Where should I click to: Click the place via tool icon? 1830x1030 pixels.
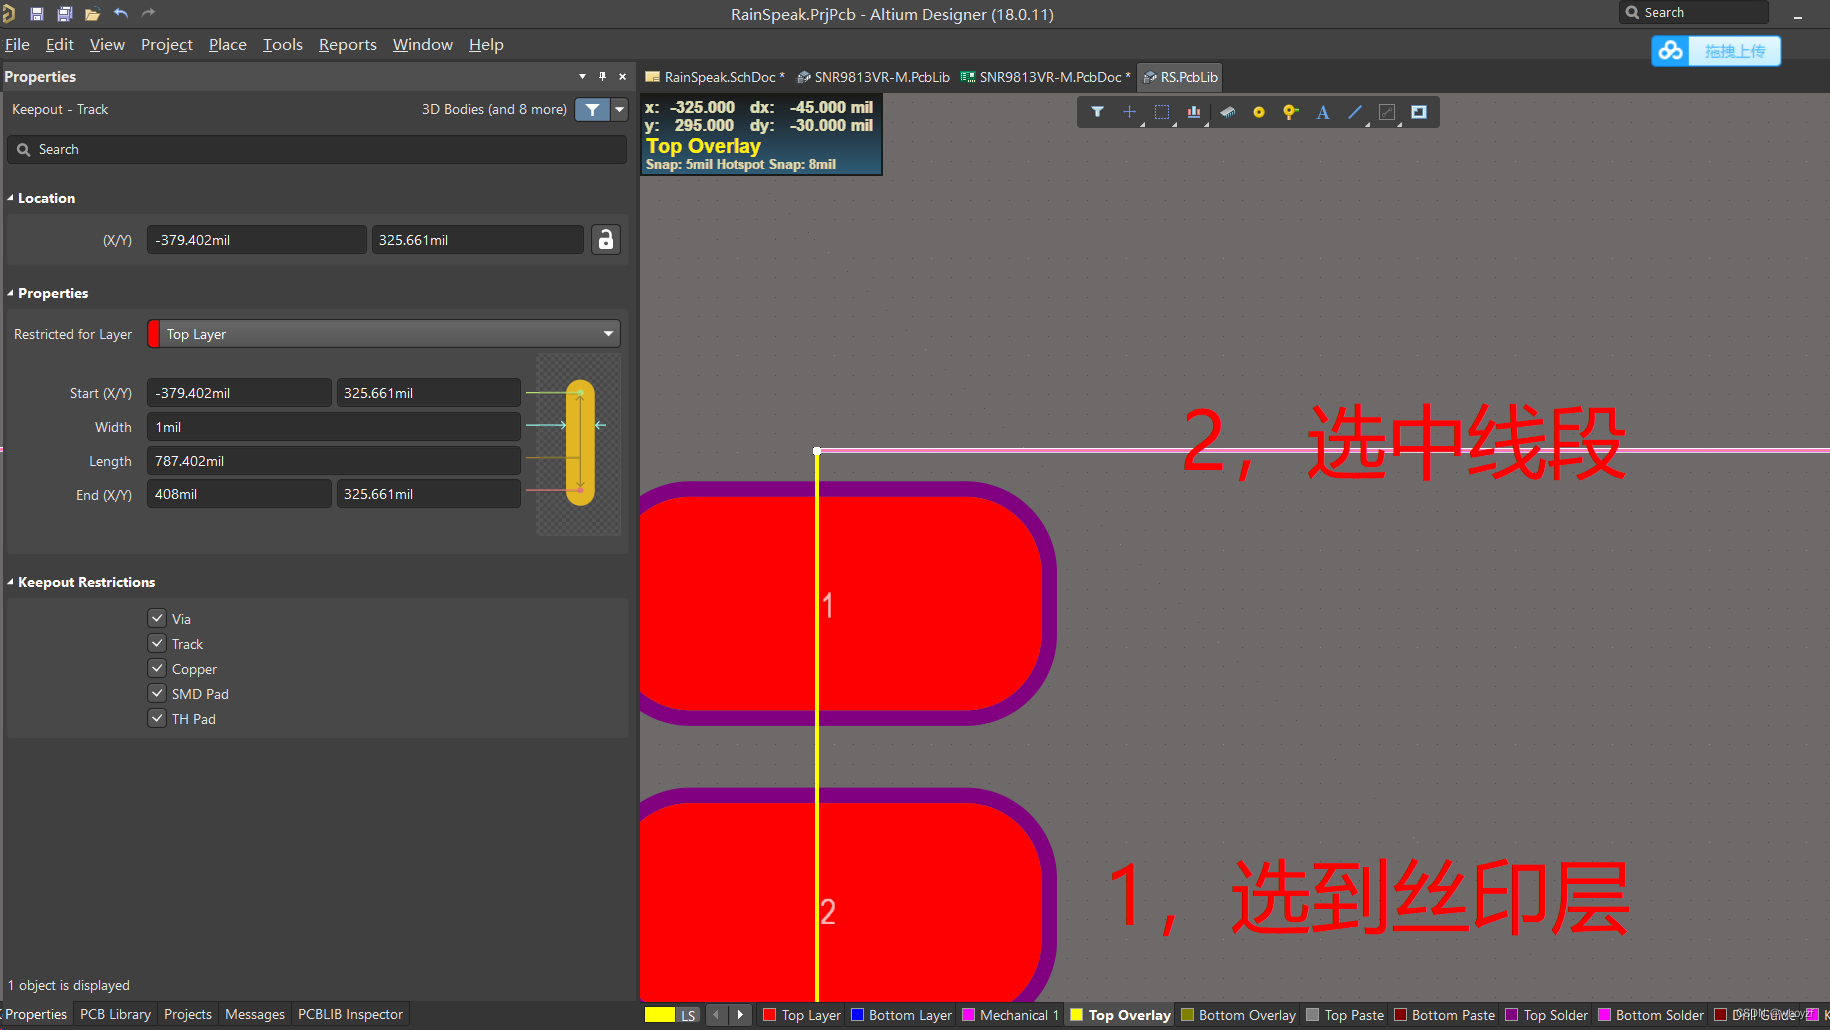(1258, 112)
